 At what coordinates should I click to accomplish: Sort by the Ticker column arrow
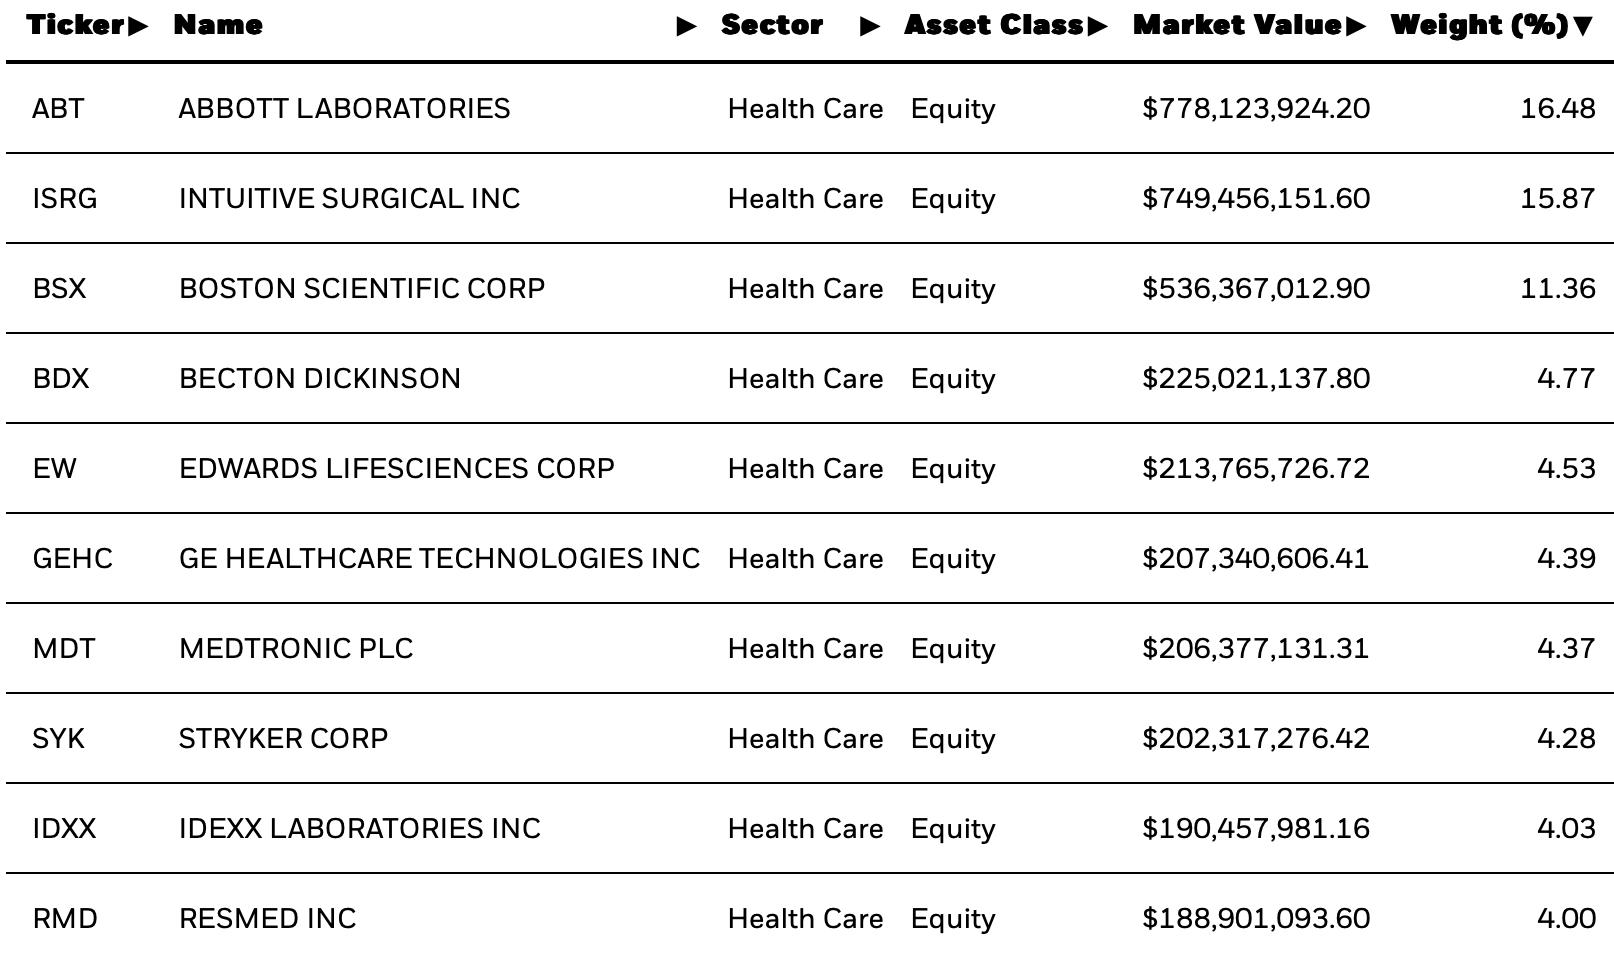tap(137, 26)
